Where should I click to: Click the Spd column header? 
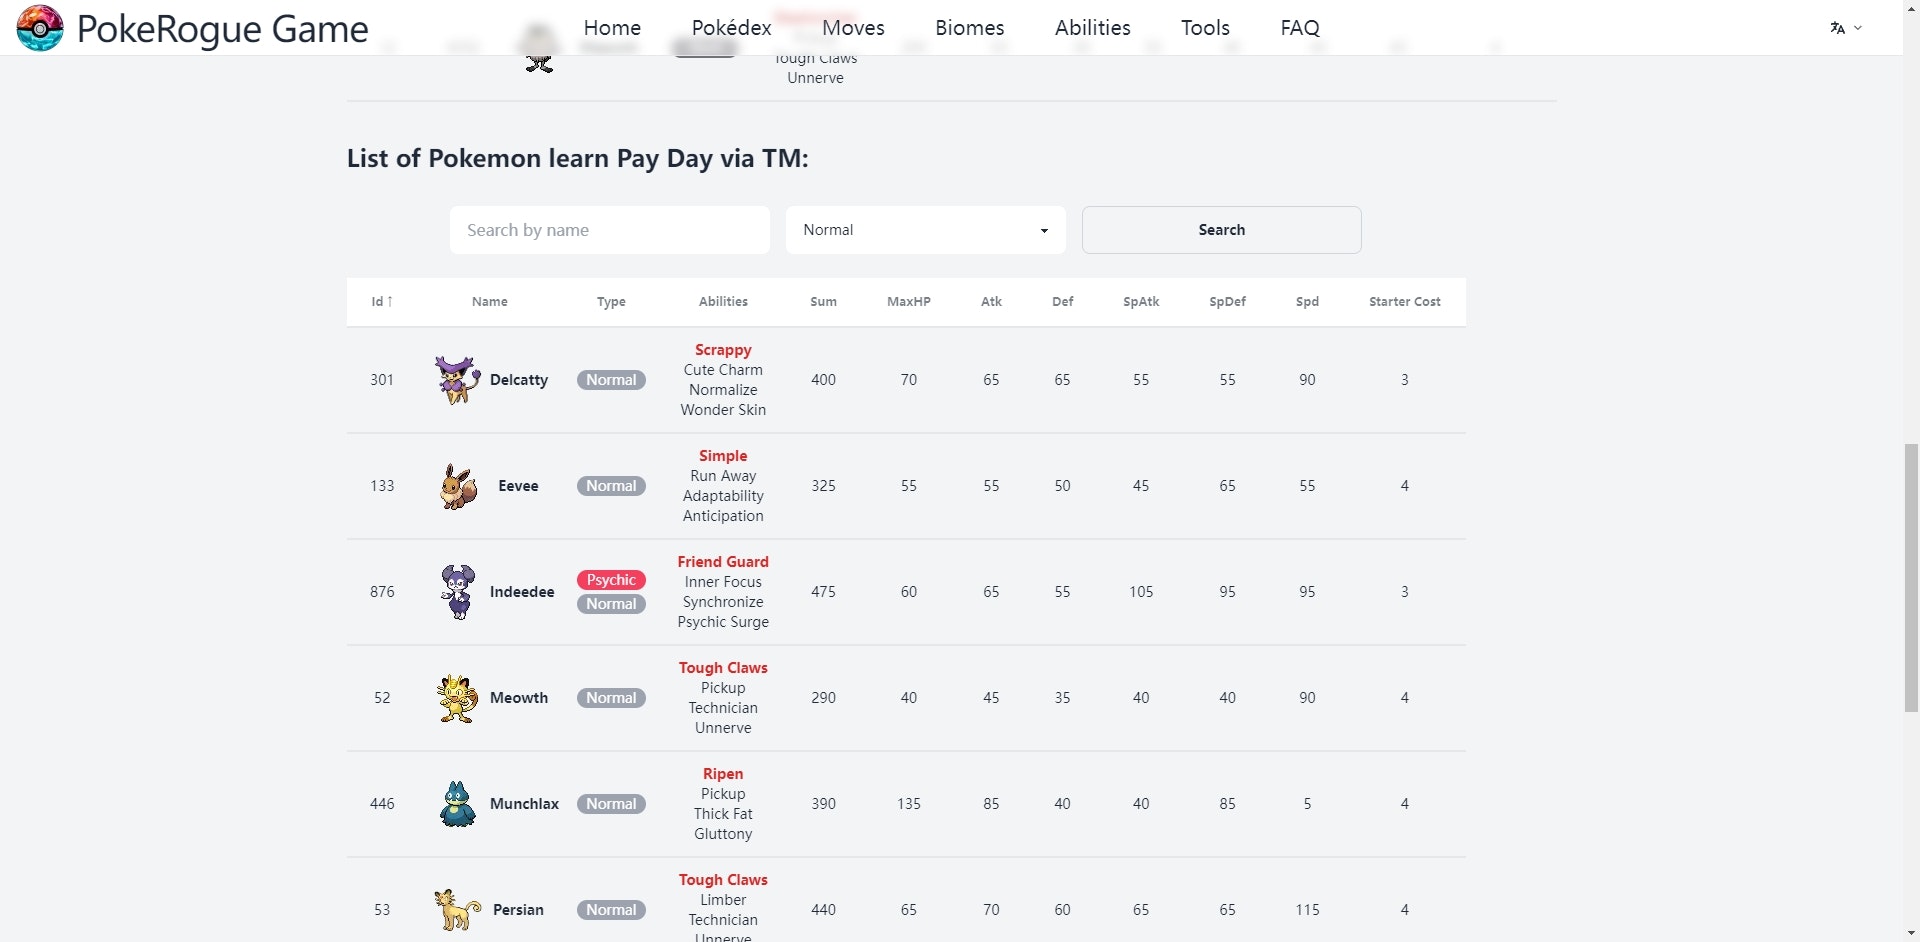pos(1307,302)
